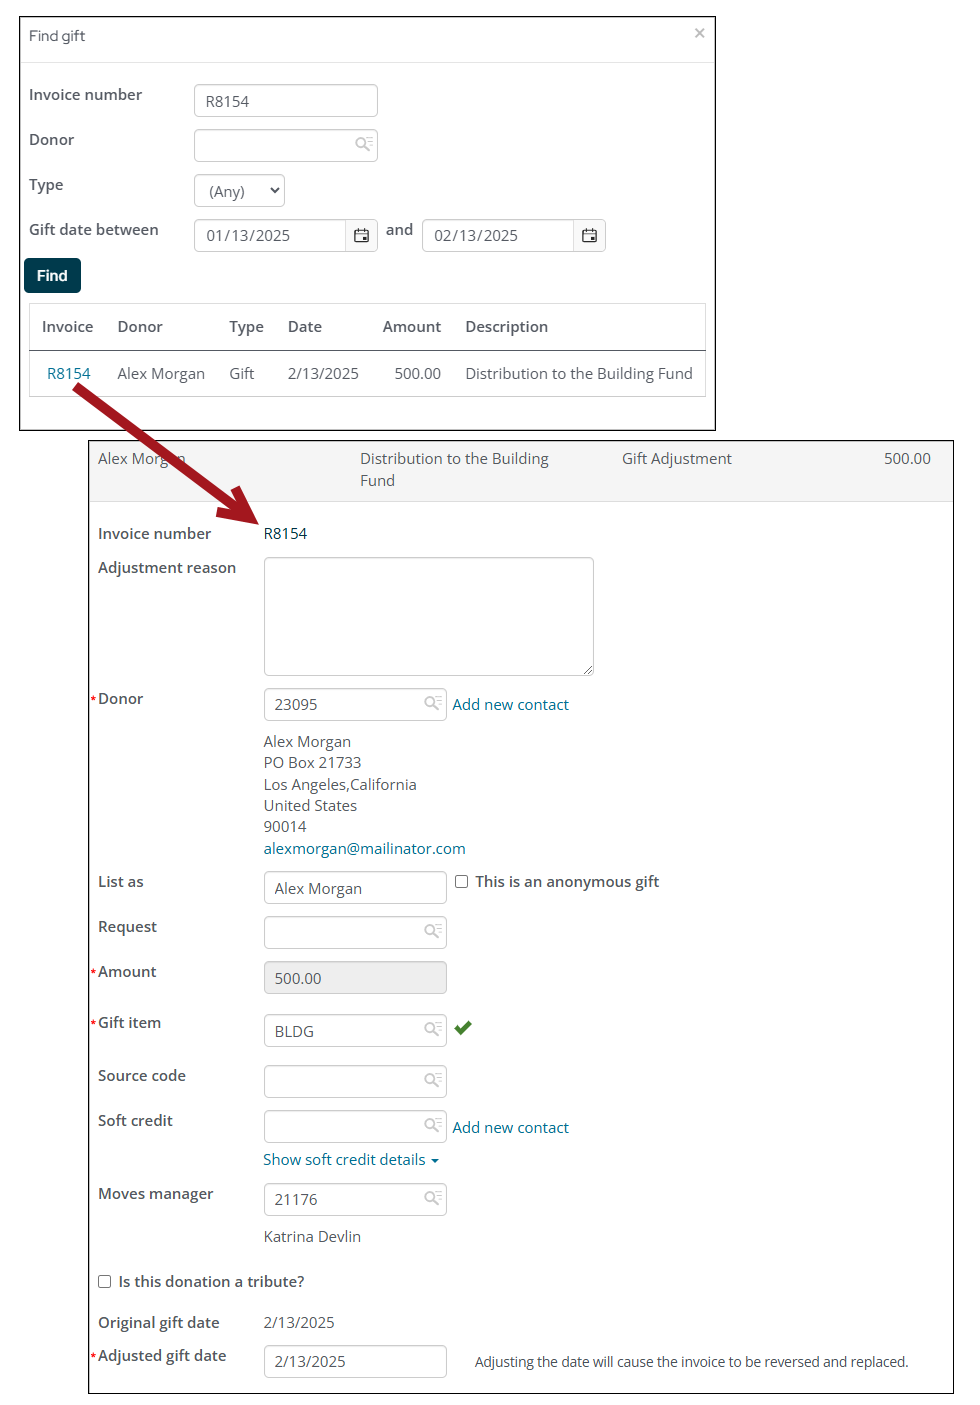Click the Gift item BLDG lookup icon
The image size is (980, 1405).
(432, 1030)
